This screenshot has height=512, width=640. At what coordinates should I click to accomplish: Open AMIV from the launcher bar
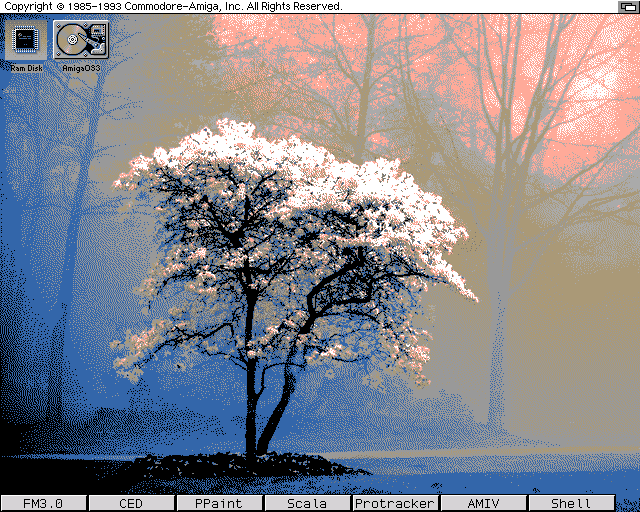click(x=483, y=503)
